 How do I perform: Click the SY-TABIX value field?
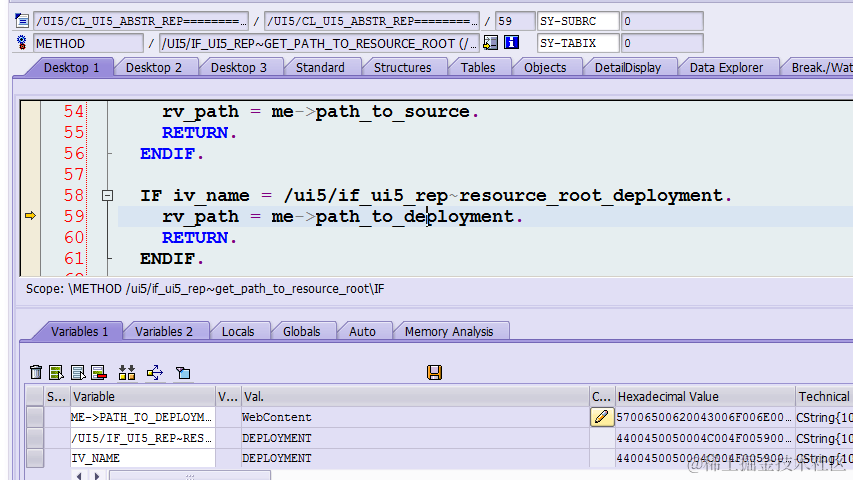point(662,43)
